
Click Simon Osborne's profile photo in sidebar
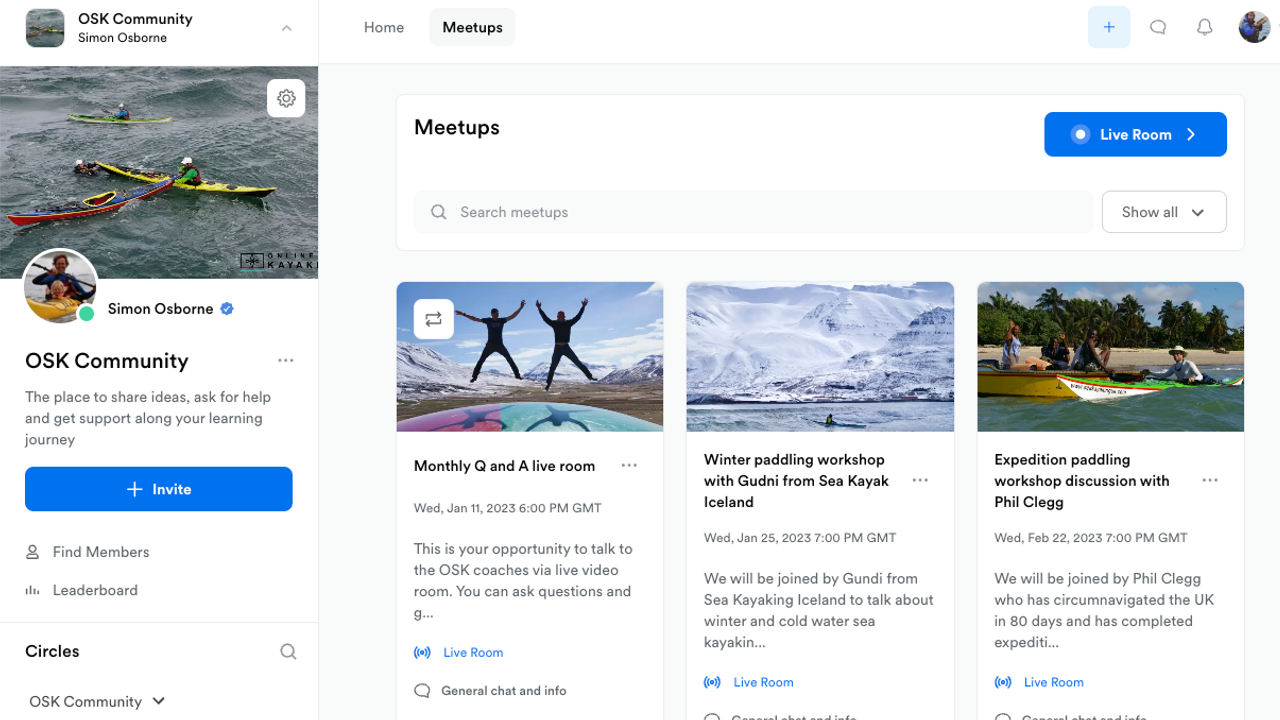coord(60,286)
